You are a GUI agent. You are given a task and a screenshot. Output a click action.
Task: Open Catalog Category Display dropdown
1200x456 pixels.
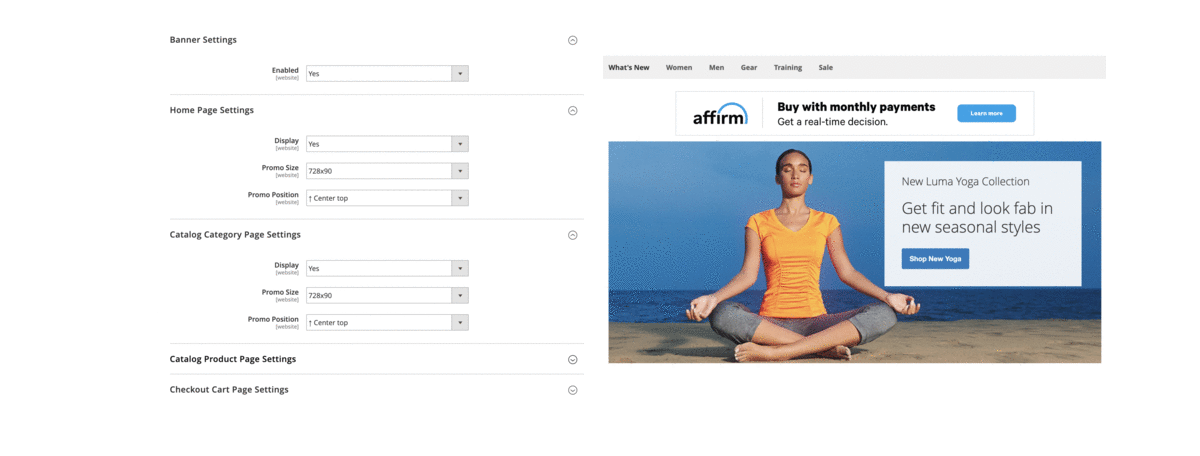[387, 268]
